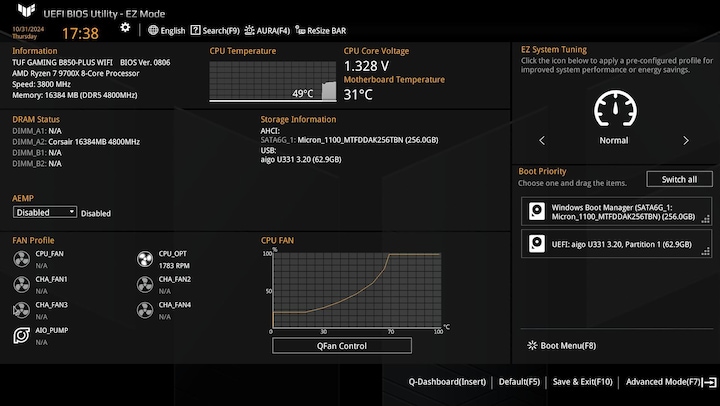Click the Speed: 3800 MHz info line

[x=41, y=84]
